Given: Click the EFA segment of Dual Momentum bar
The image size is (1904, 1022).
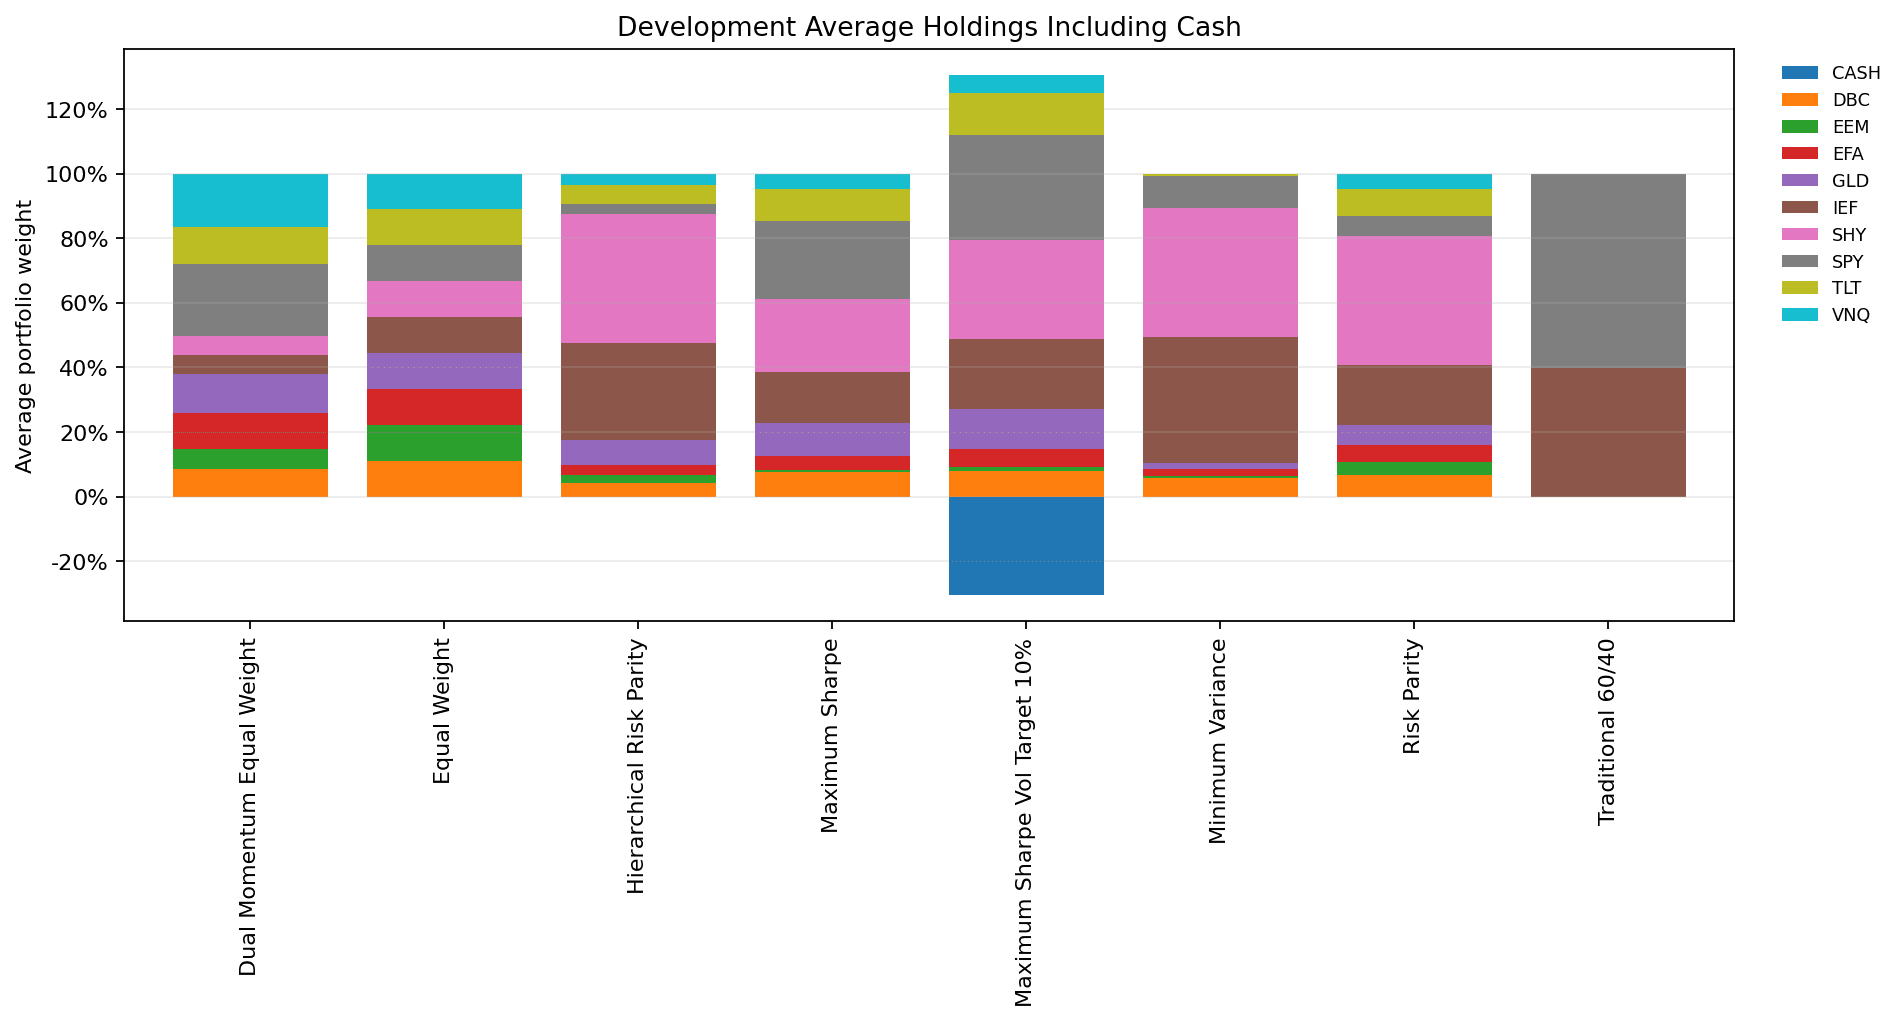Looking at the screenshot, I should pos(250,431).
